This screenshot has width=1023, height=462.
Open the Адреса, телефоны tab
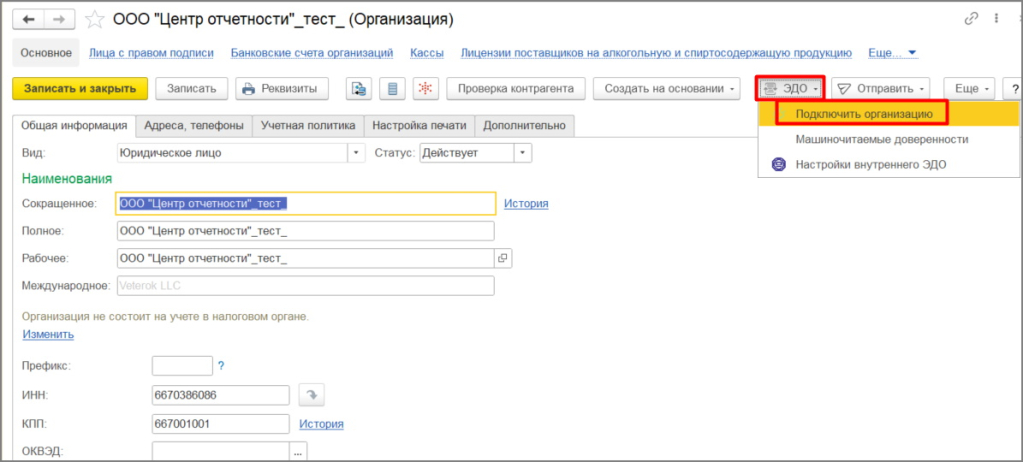[x=194, y=125]
